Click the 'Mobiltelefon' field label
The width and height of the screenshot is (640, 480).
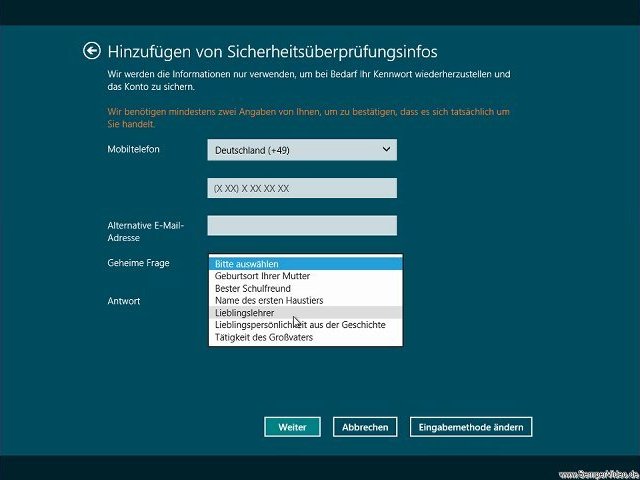pos(134,149)
